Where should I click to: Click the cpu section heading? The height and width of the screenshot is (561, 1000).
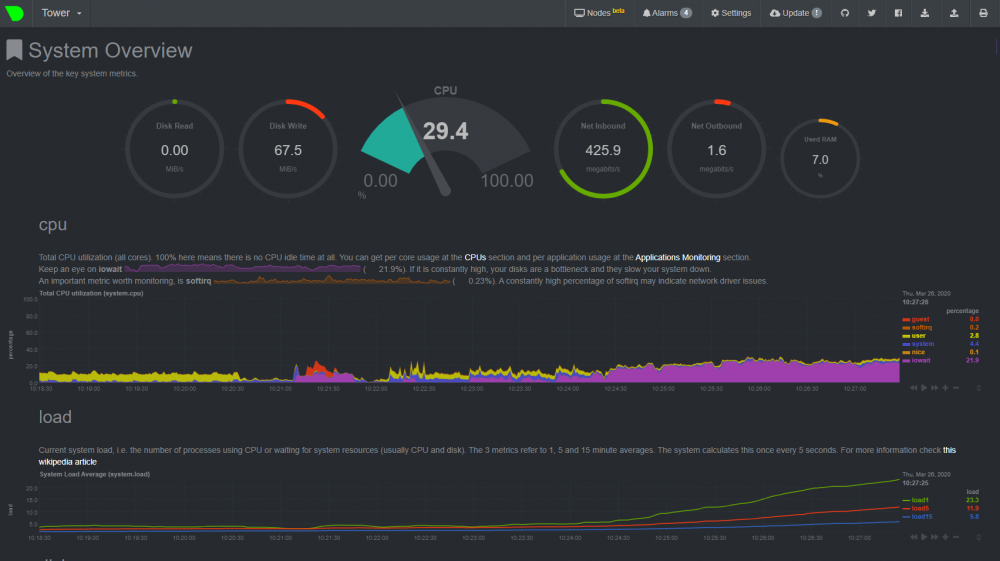[x=52, y=225]
